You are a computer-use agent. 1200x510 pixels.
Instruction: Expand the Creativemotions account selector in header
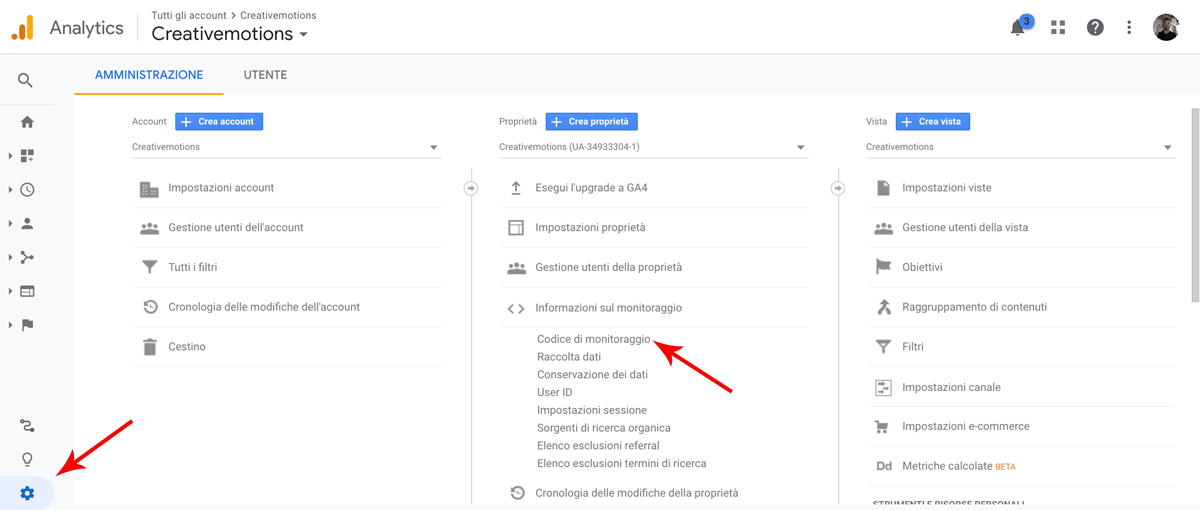click(230, 34)
